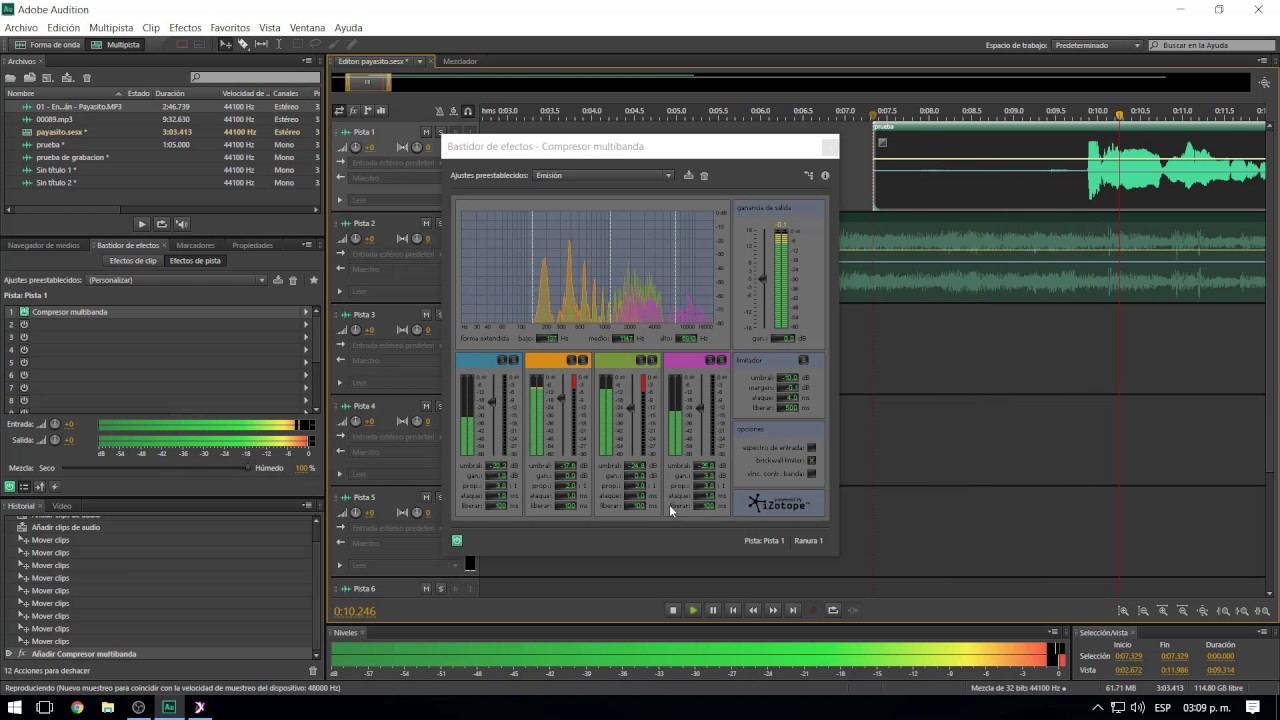The image size is (1280, 720).
Task: Solo Pista 6 with the S button
Action: (x=440, y=589)
